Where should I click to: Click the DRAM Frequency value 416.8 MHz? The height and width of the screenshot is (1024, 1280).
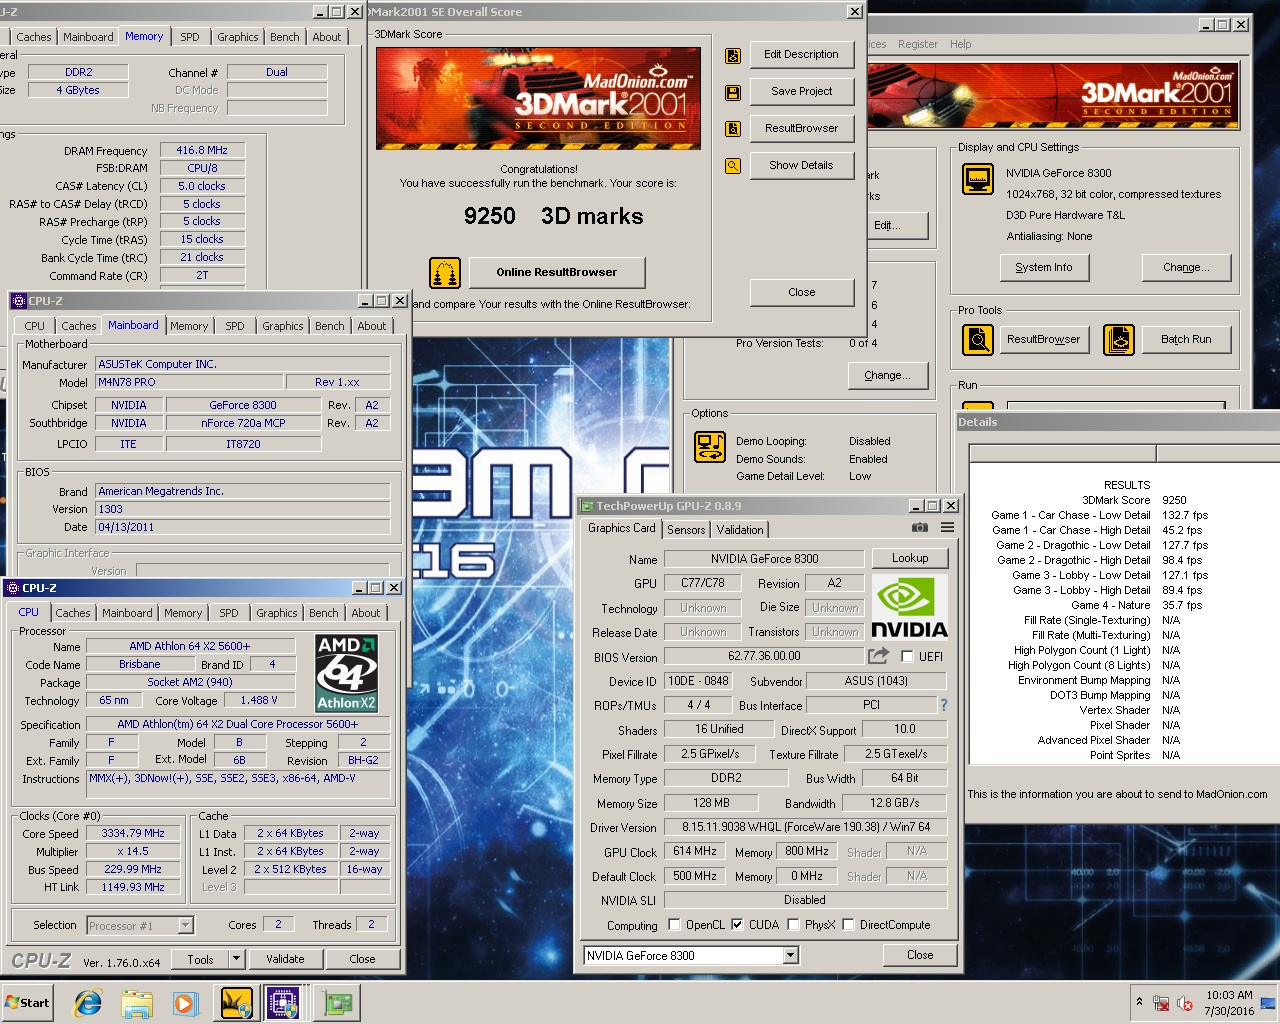[x=202, y=150]
